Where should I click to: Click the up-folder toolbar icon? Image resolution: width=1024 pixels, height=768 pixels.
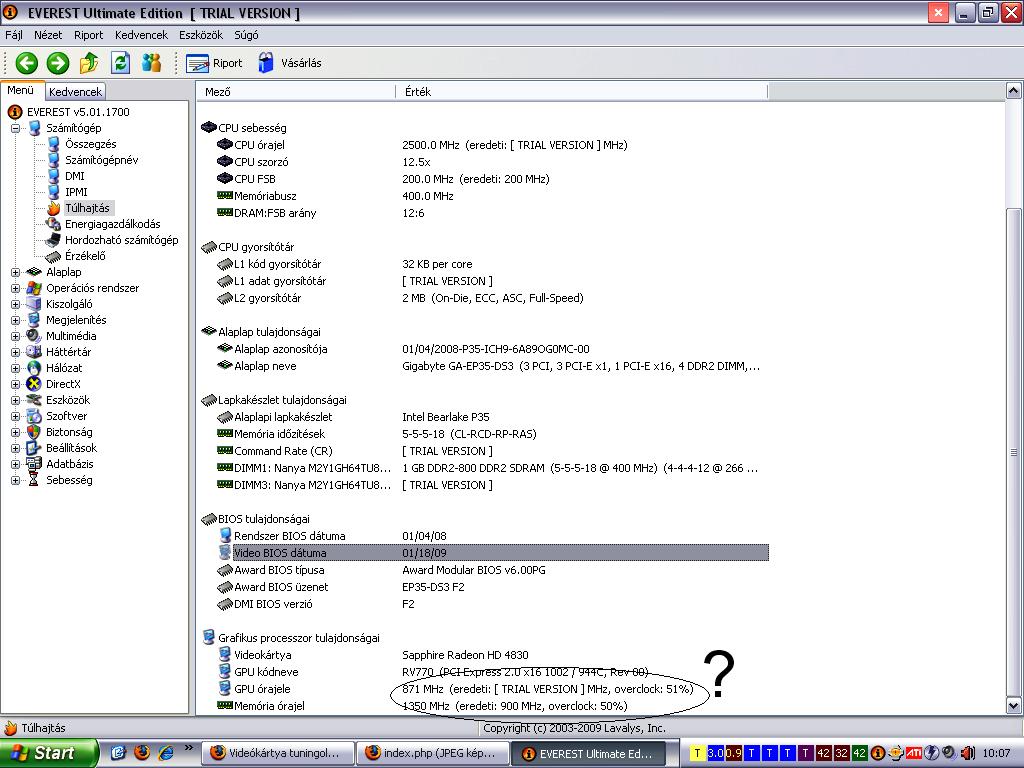[x=89, y=63]
